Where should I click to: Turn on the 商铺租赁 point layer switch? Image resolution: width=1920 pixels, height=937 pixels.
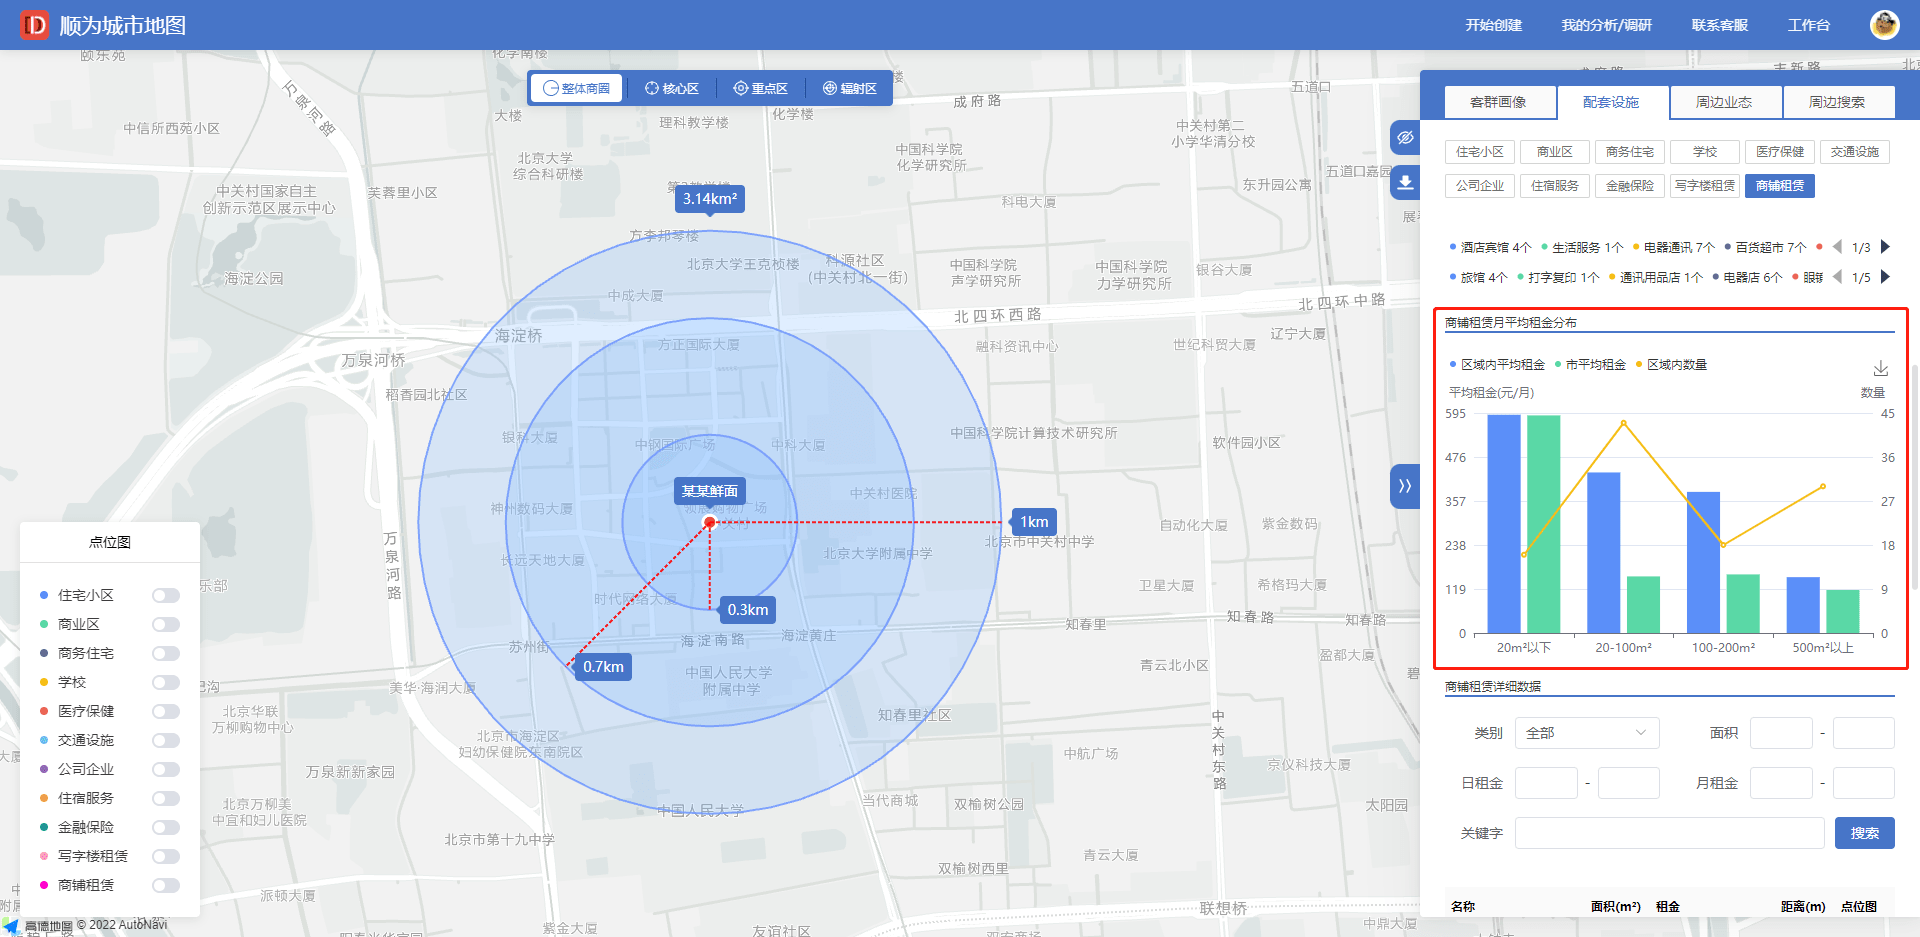[166, 885]
